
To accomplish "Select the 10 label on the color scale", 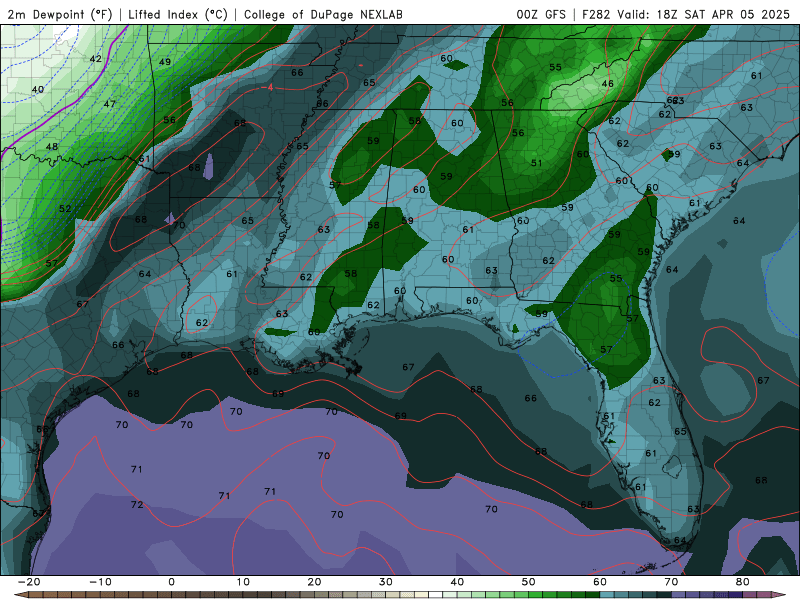I will tap(243, 582).
